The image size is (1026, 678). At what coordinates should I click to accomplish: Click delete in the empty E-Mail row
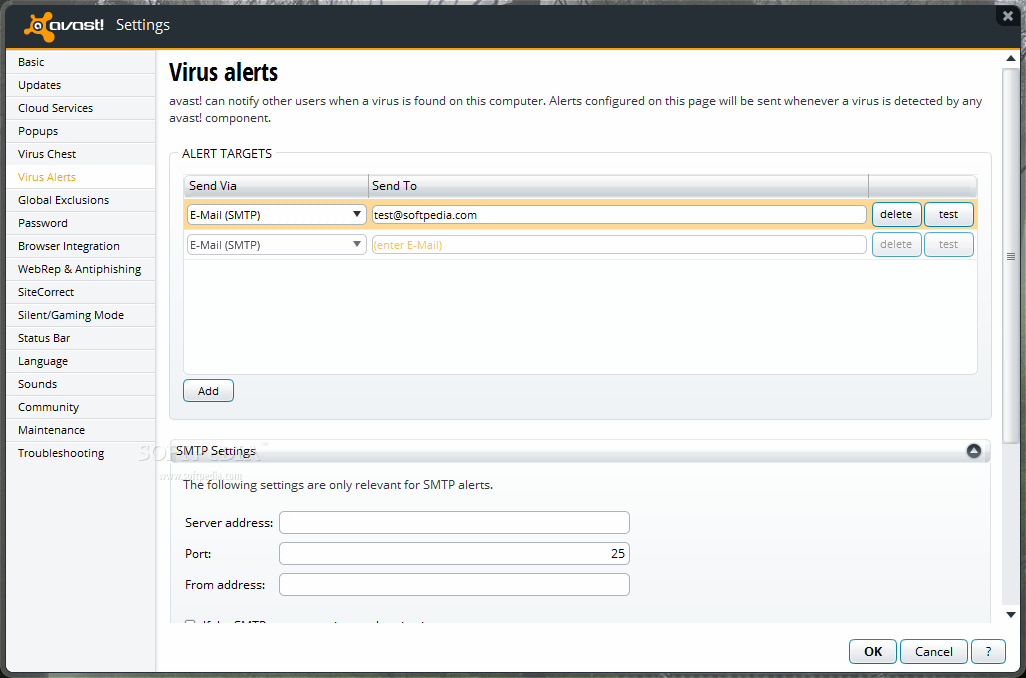(896, 244)
